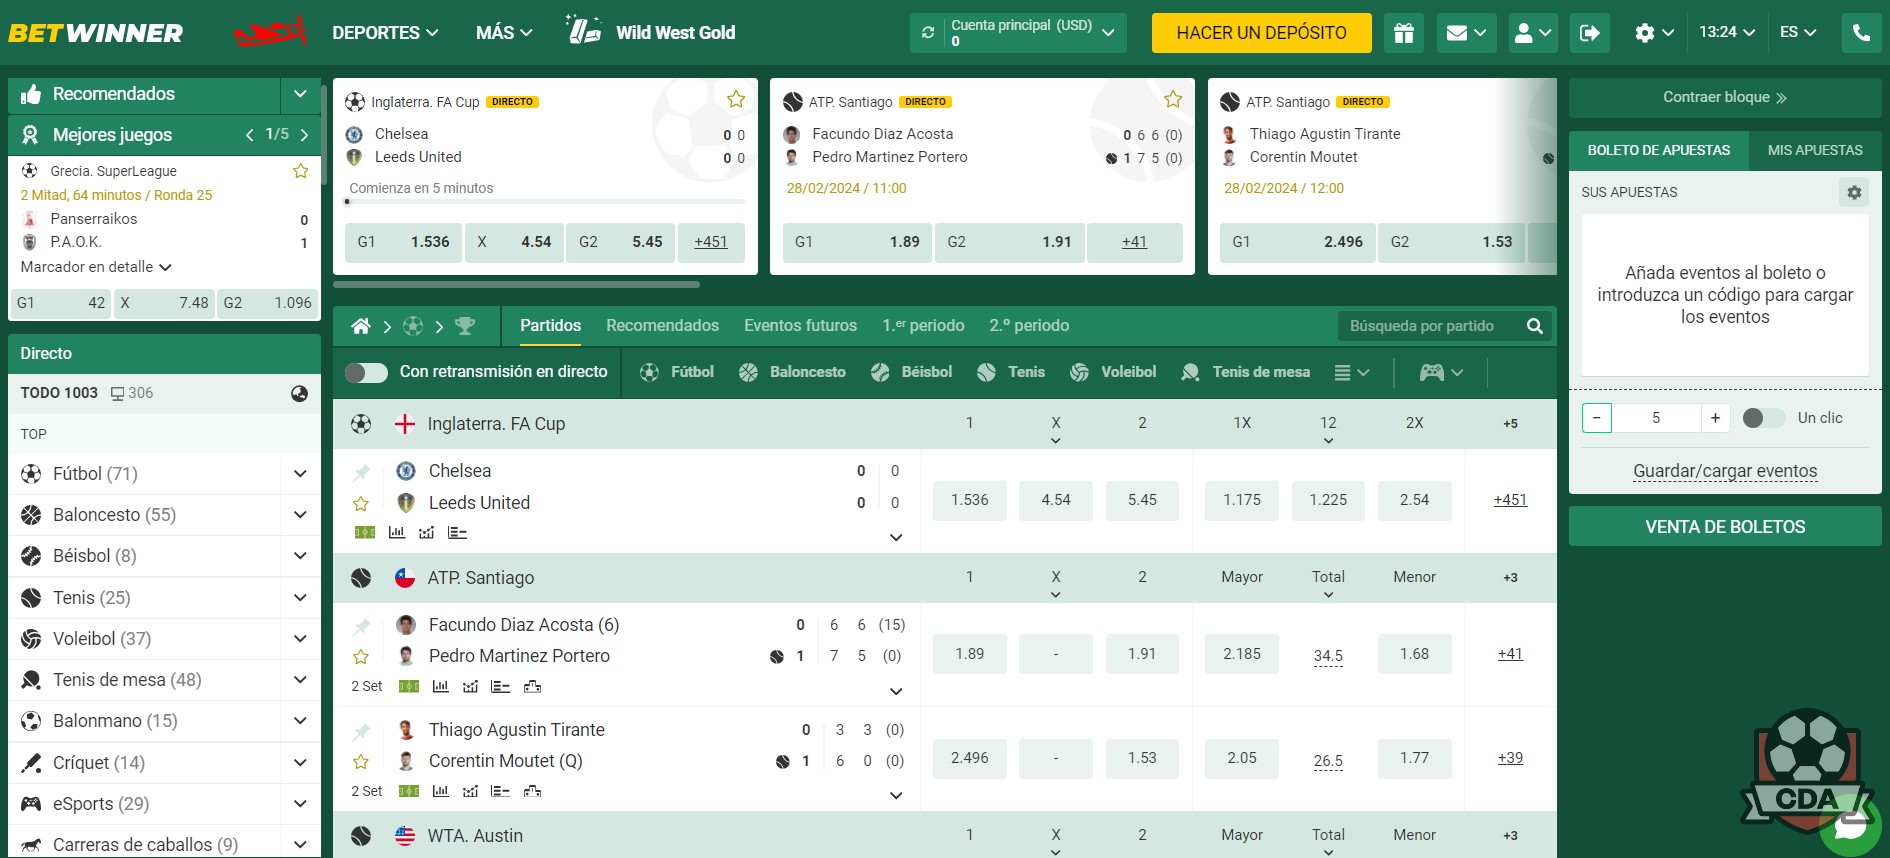Open the more sports list icon
The height and width of the screenshot is (858, 1890).
pos(1351,372)
